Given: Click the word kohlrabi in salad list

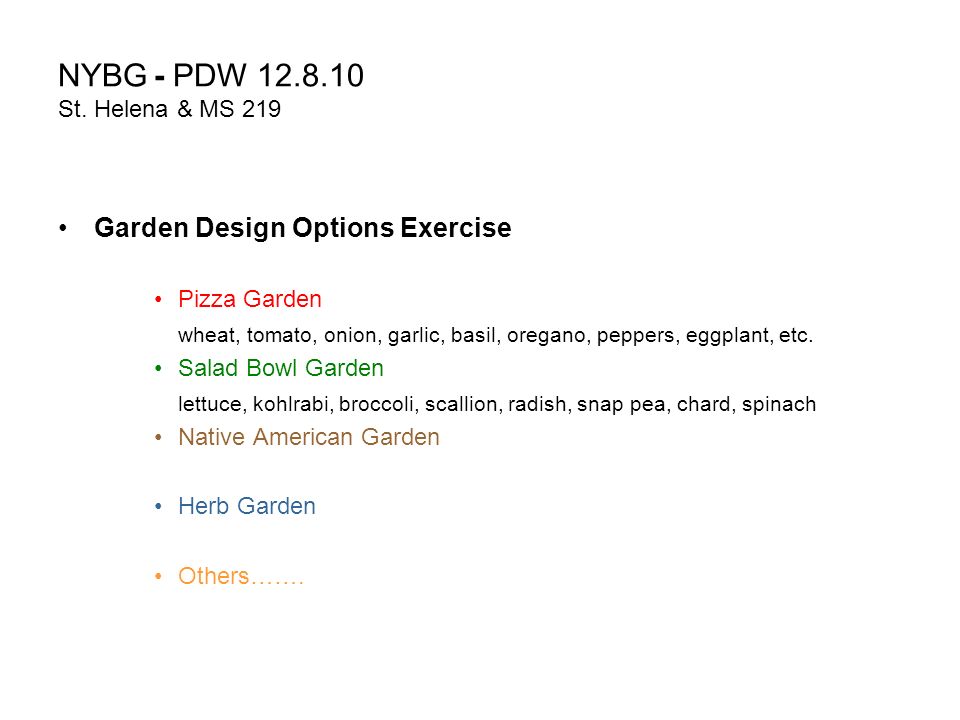Looking at the screenshot, I should point(291,405).
